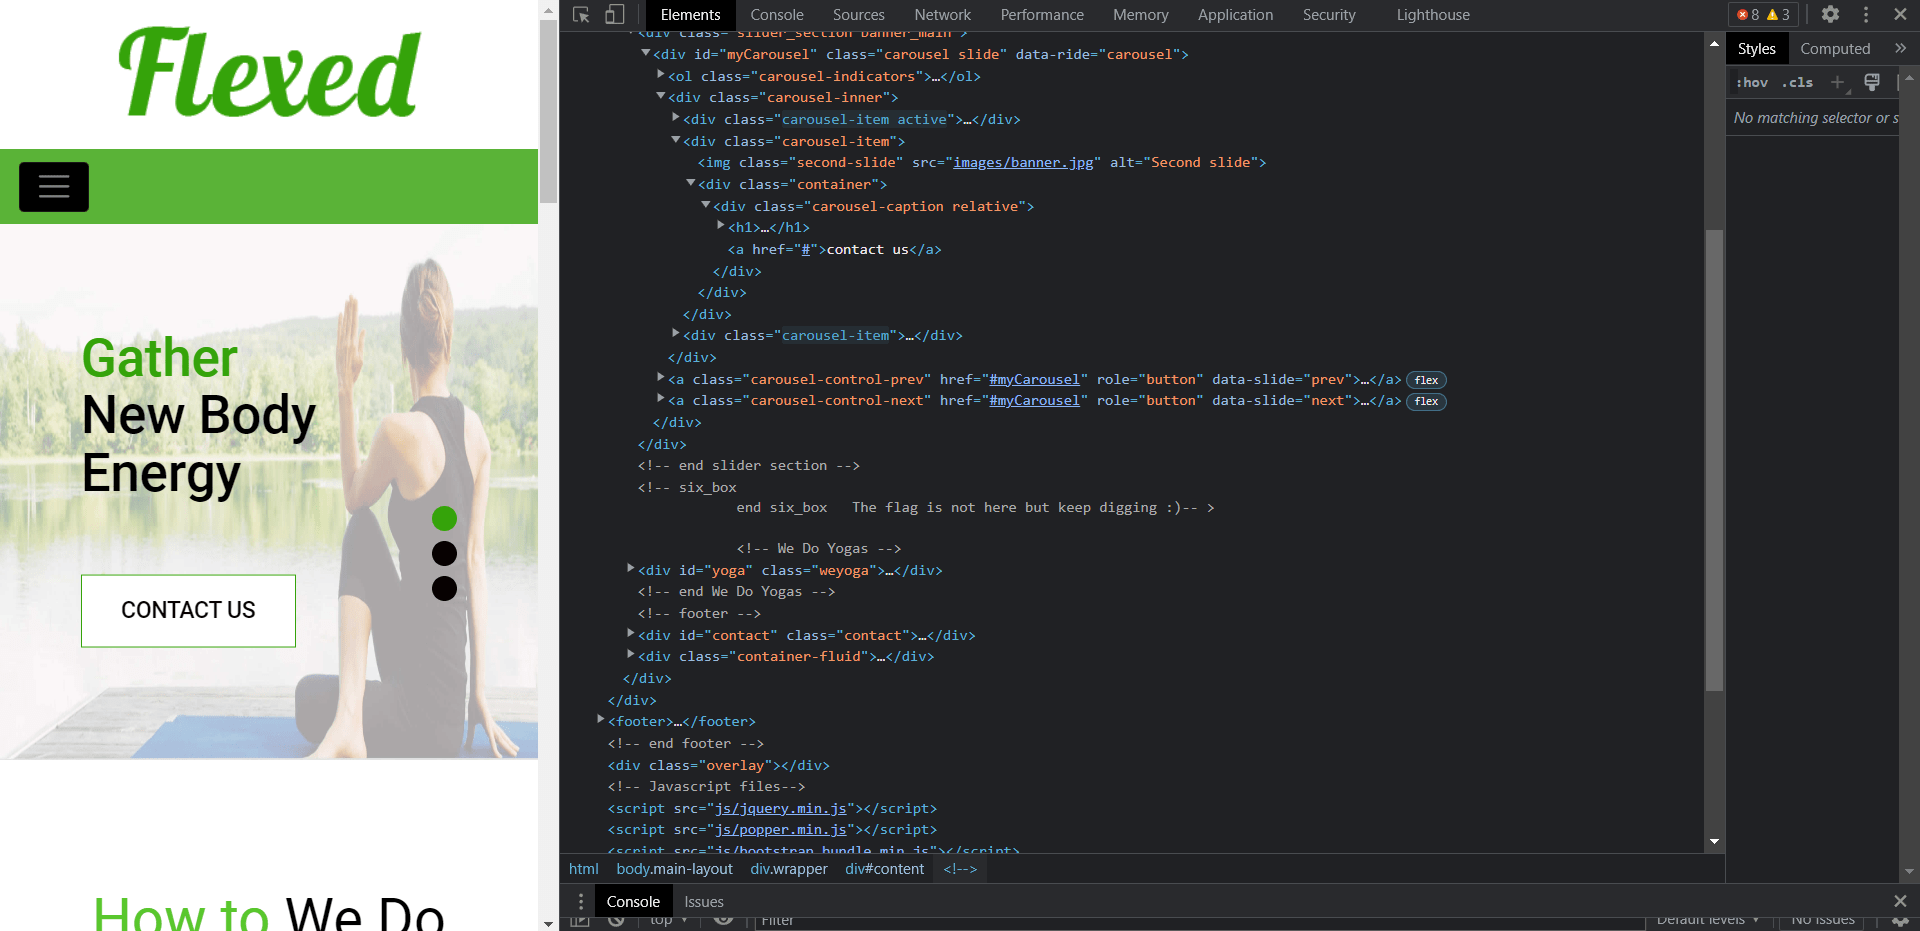Add a new style rule with plus icon
Viewport: 1920px width, 931px height.
[1837, 83]
